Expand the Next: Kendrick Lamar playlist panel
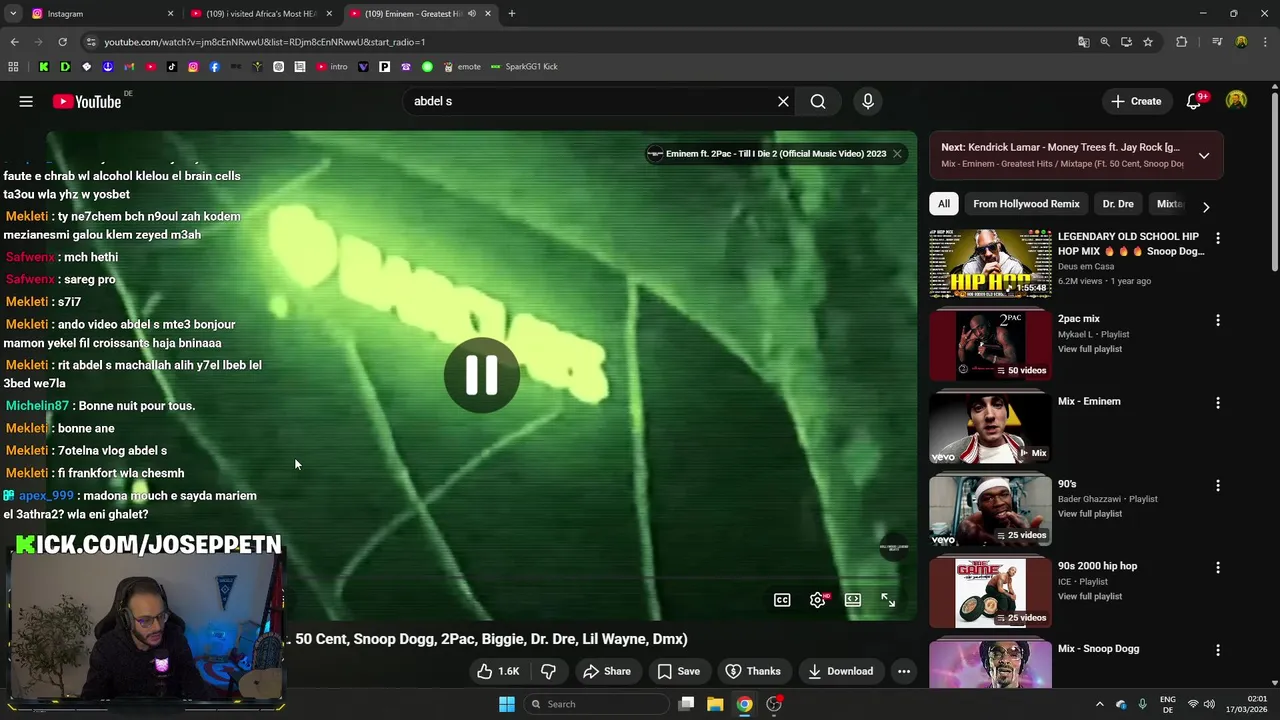This screenshot has width=1280, height=720. pos(1204,156)
